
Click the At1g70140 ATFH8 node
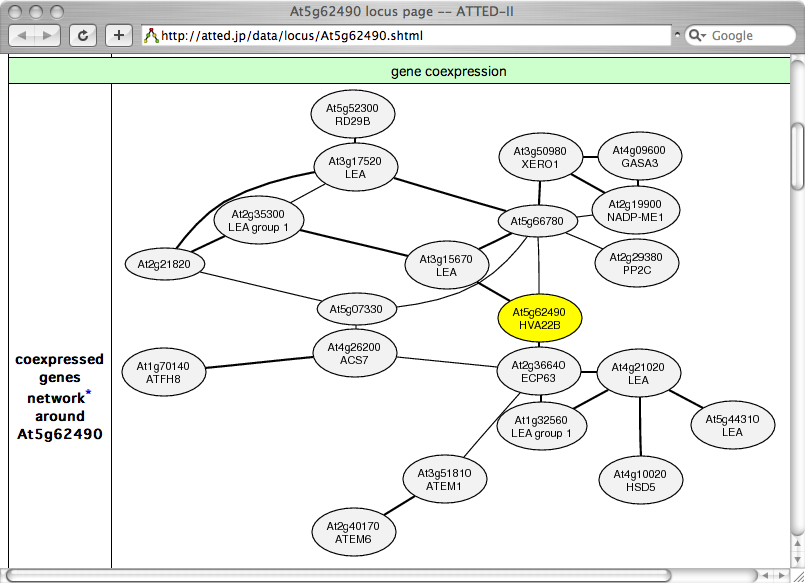(162, 372)
